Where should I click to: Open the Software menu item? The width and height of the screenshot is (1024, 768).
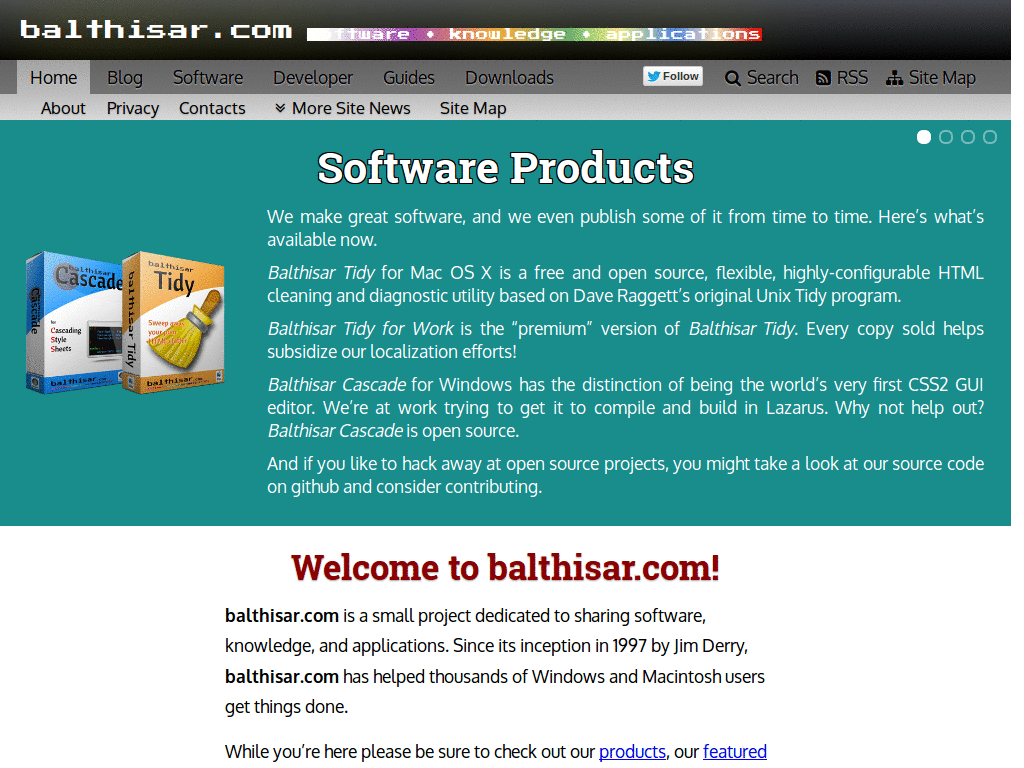[208, 78]
